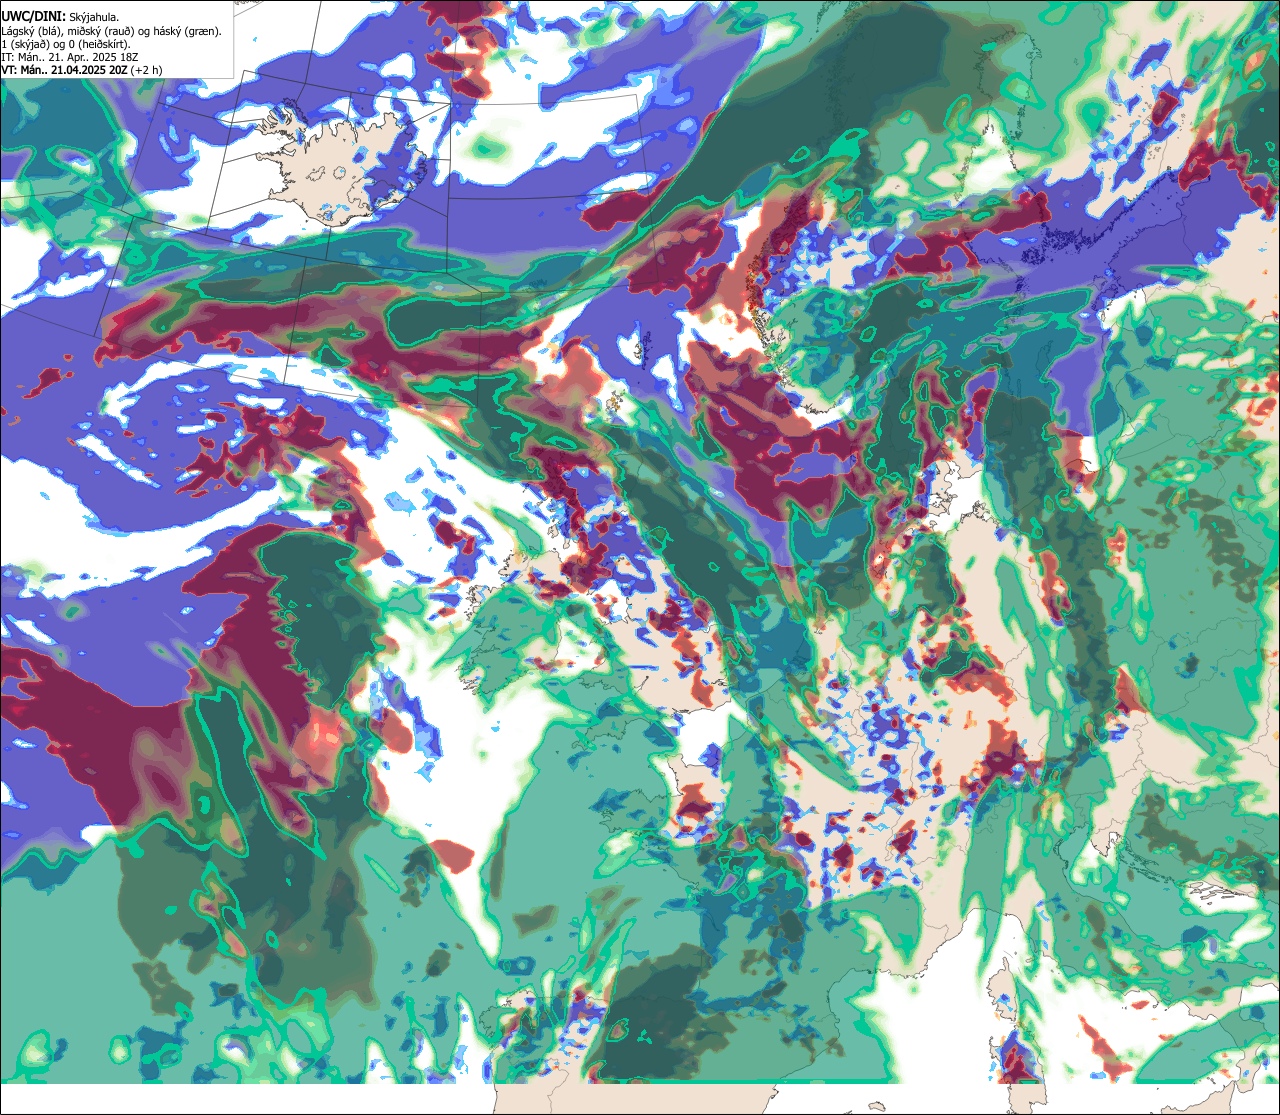Image resolution: width=1280 pixels, height=1115 pixels.
Task: Click the legend line 'Lágský (blá), miðský (rauð) og háský (græn).'
Action: point(111,31)
